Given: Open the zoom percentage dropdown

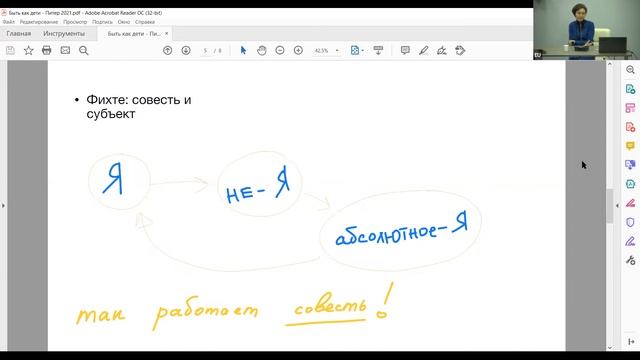Looking at the screenshot, I should click(337, 51).
